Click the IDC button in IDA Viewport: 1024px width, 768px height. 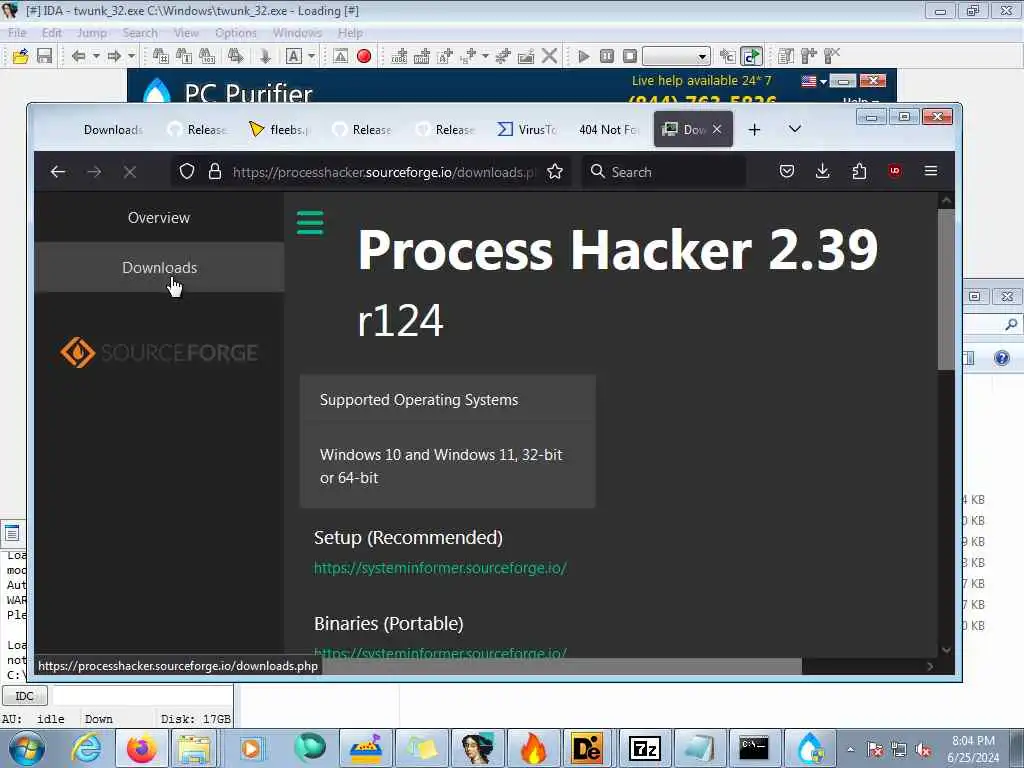(24, 696)
